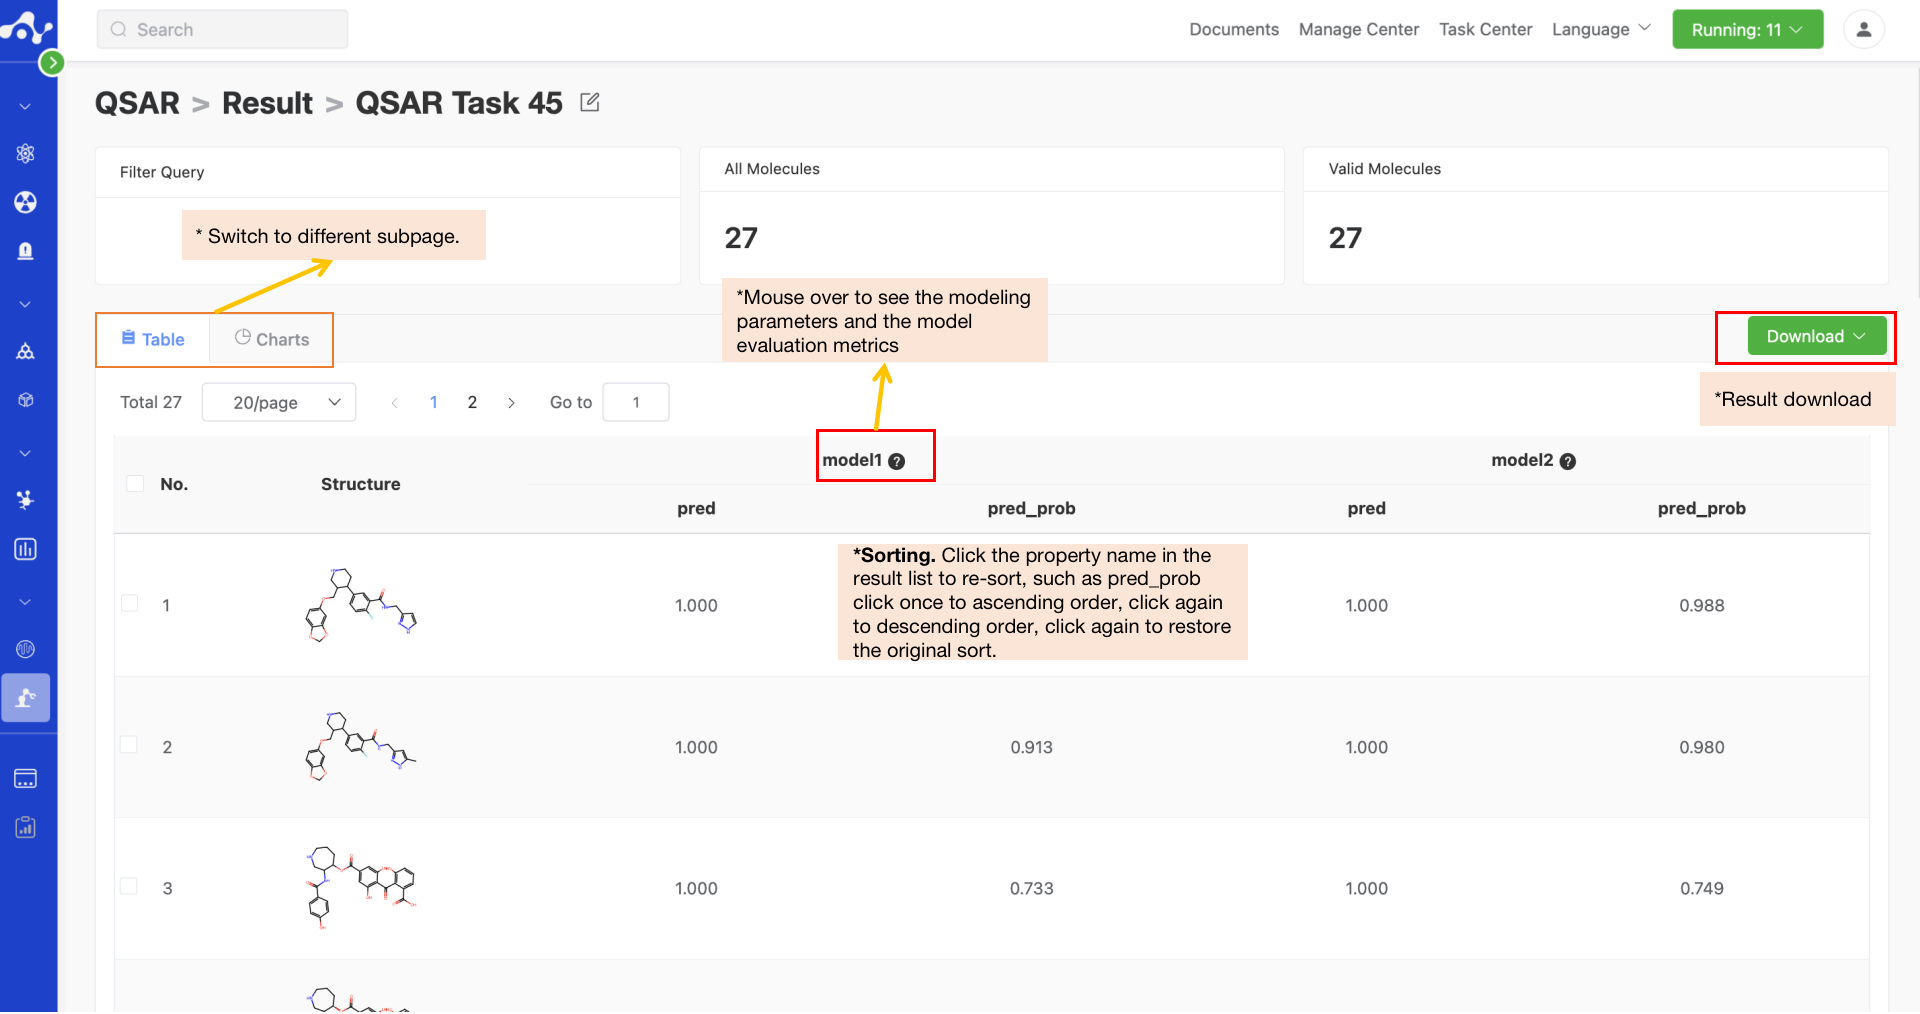Open the Task Center menu
Screen dimensions: 1920x1014
click(1485, 30)
